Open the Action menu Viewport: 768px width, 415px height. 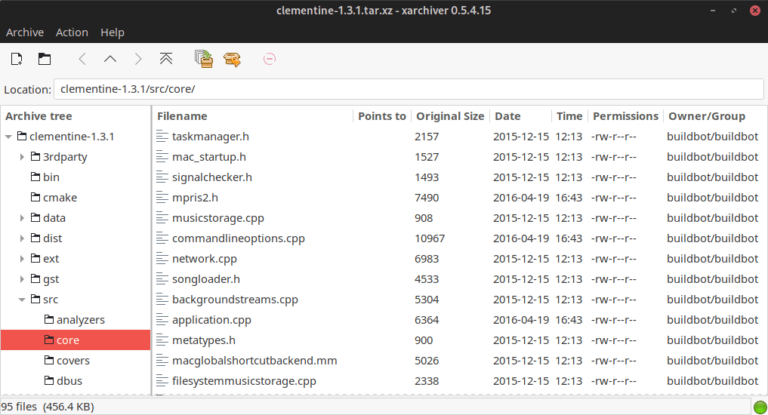point(72,32)
